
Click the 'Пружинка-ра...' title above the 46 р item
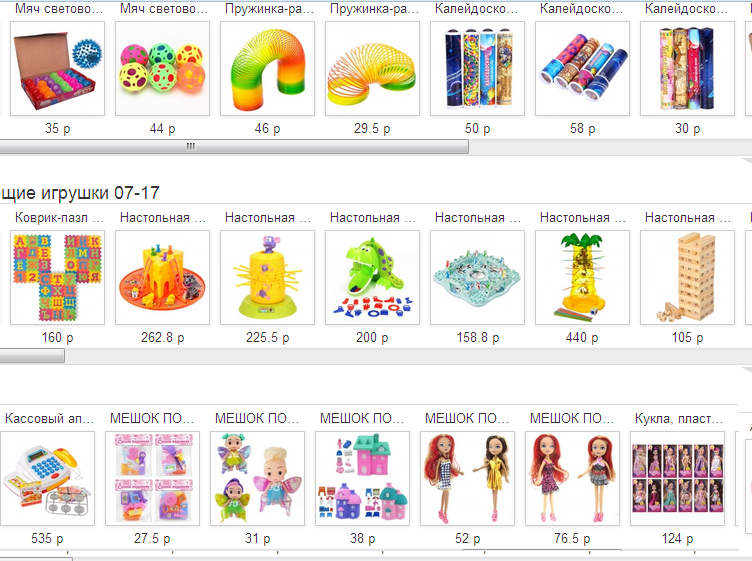pyautogui.click(x=270, y=9)
